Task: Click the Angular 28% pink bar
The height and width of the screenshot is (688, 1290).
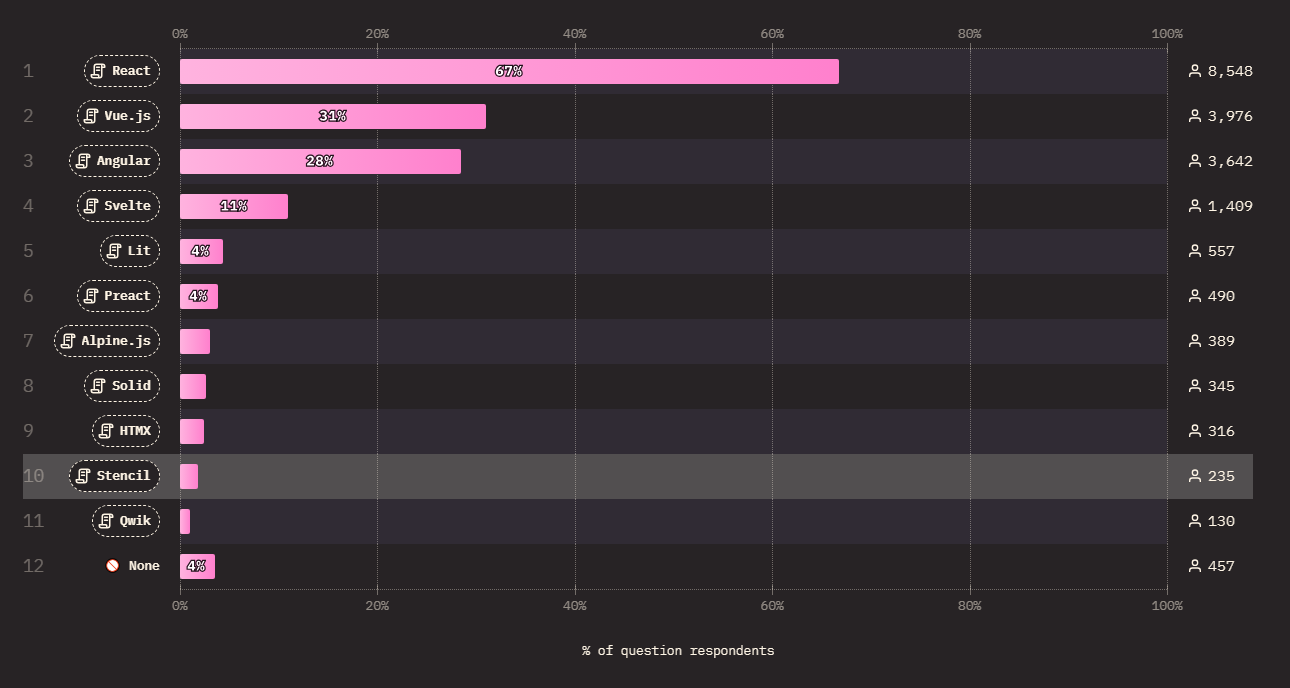Action: pos(320,161)
